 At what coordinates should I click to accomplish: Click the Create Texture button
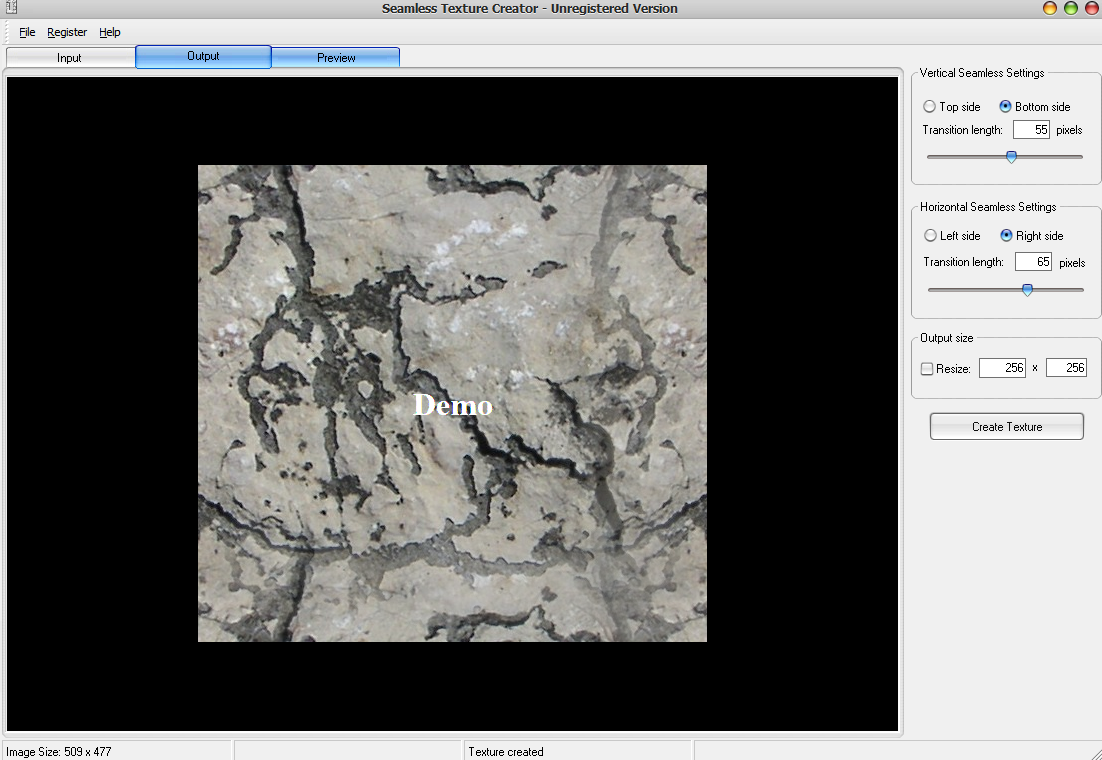pos(1006,427)
